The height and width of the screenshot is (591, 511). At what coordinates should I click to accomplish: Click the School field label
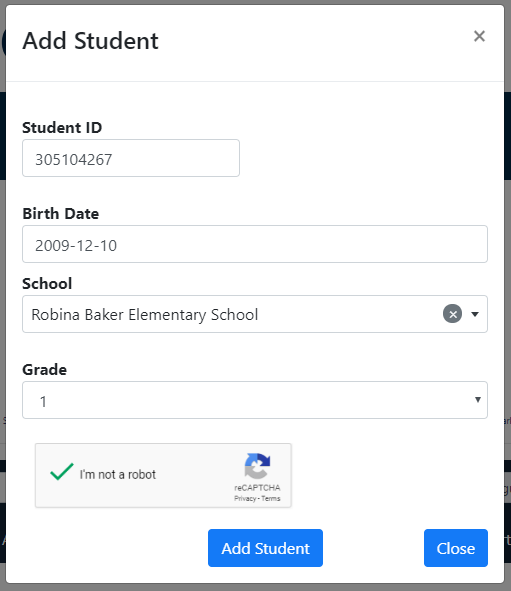tap(47, 284)
